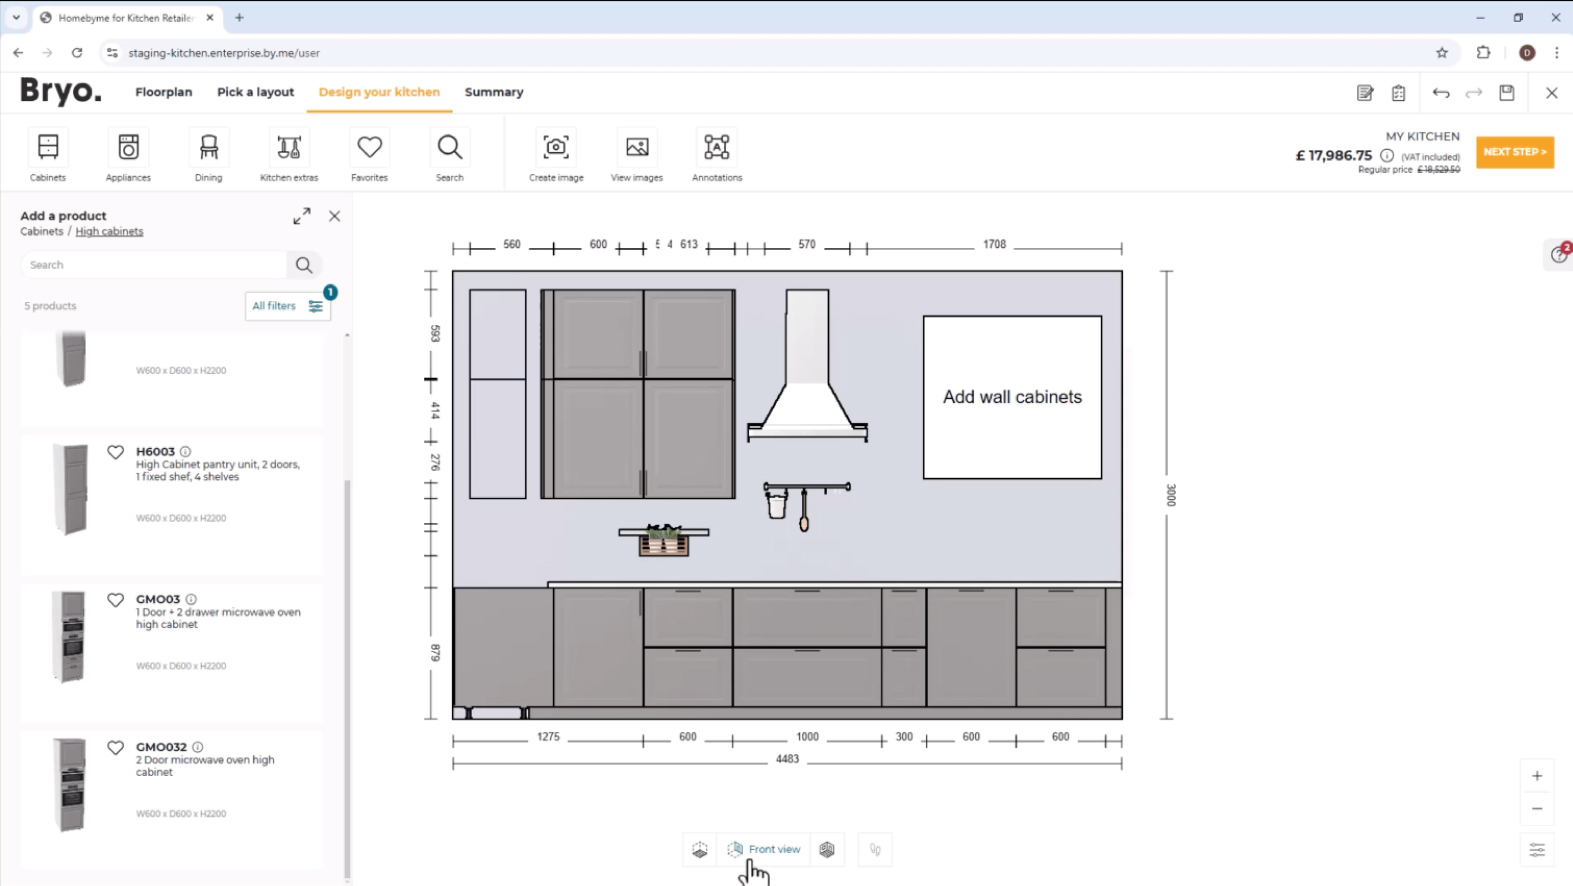
Task: Focus the product Search field
Action: click(154, 265)
